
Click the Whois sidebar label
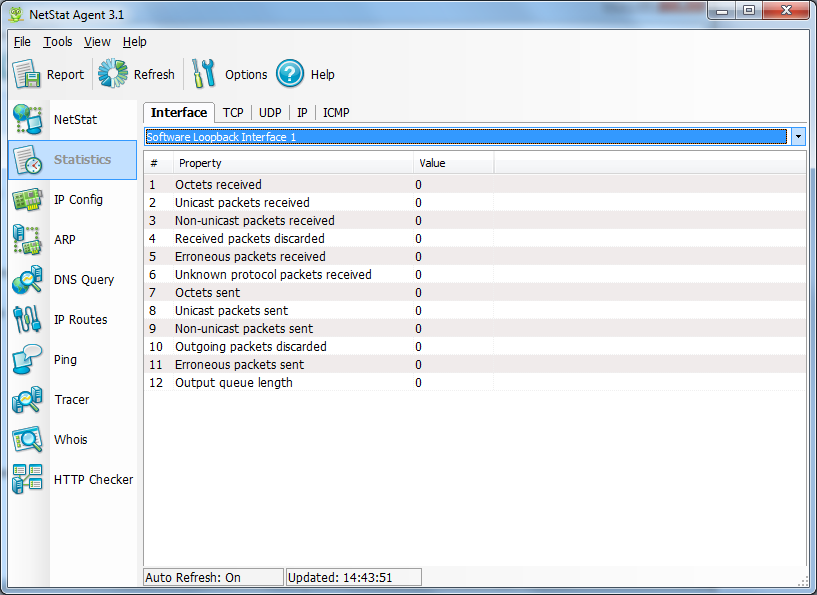tap(70, 439)
